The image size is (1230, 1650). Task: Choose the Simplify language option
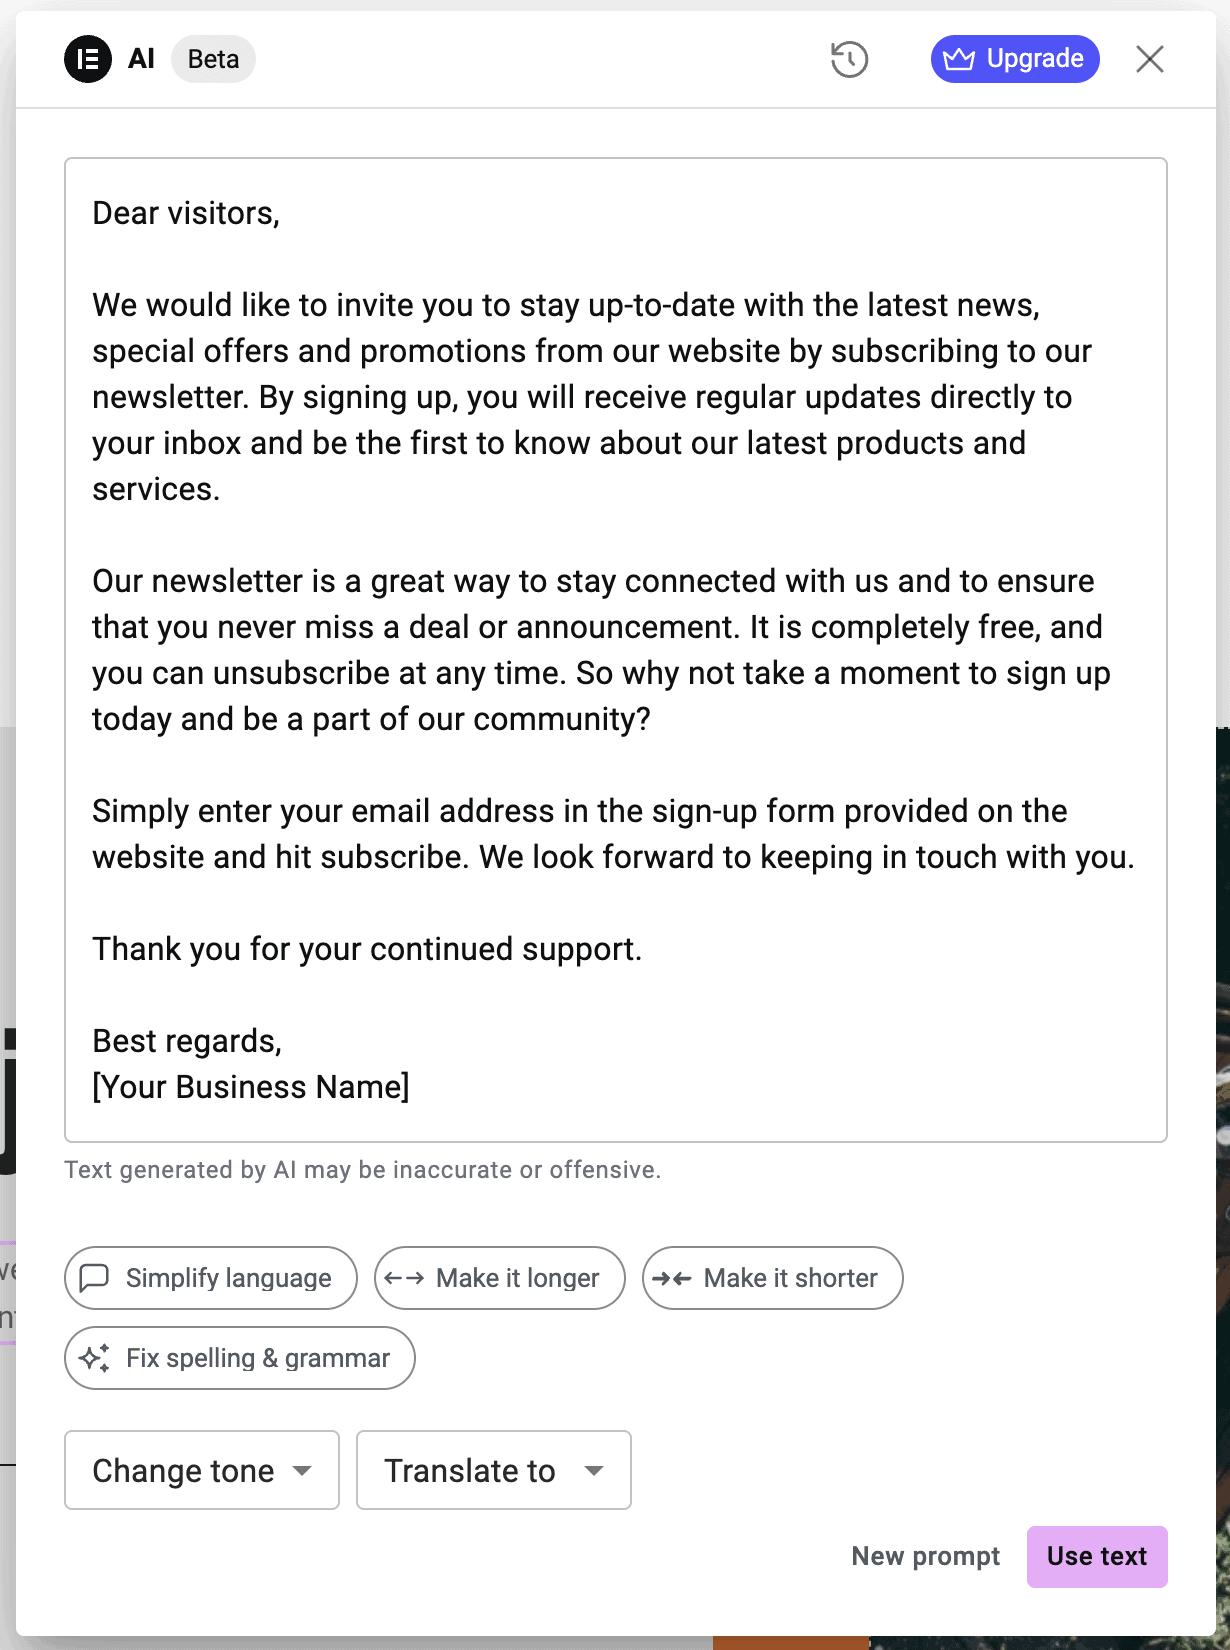point(211,1278)
